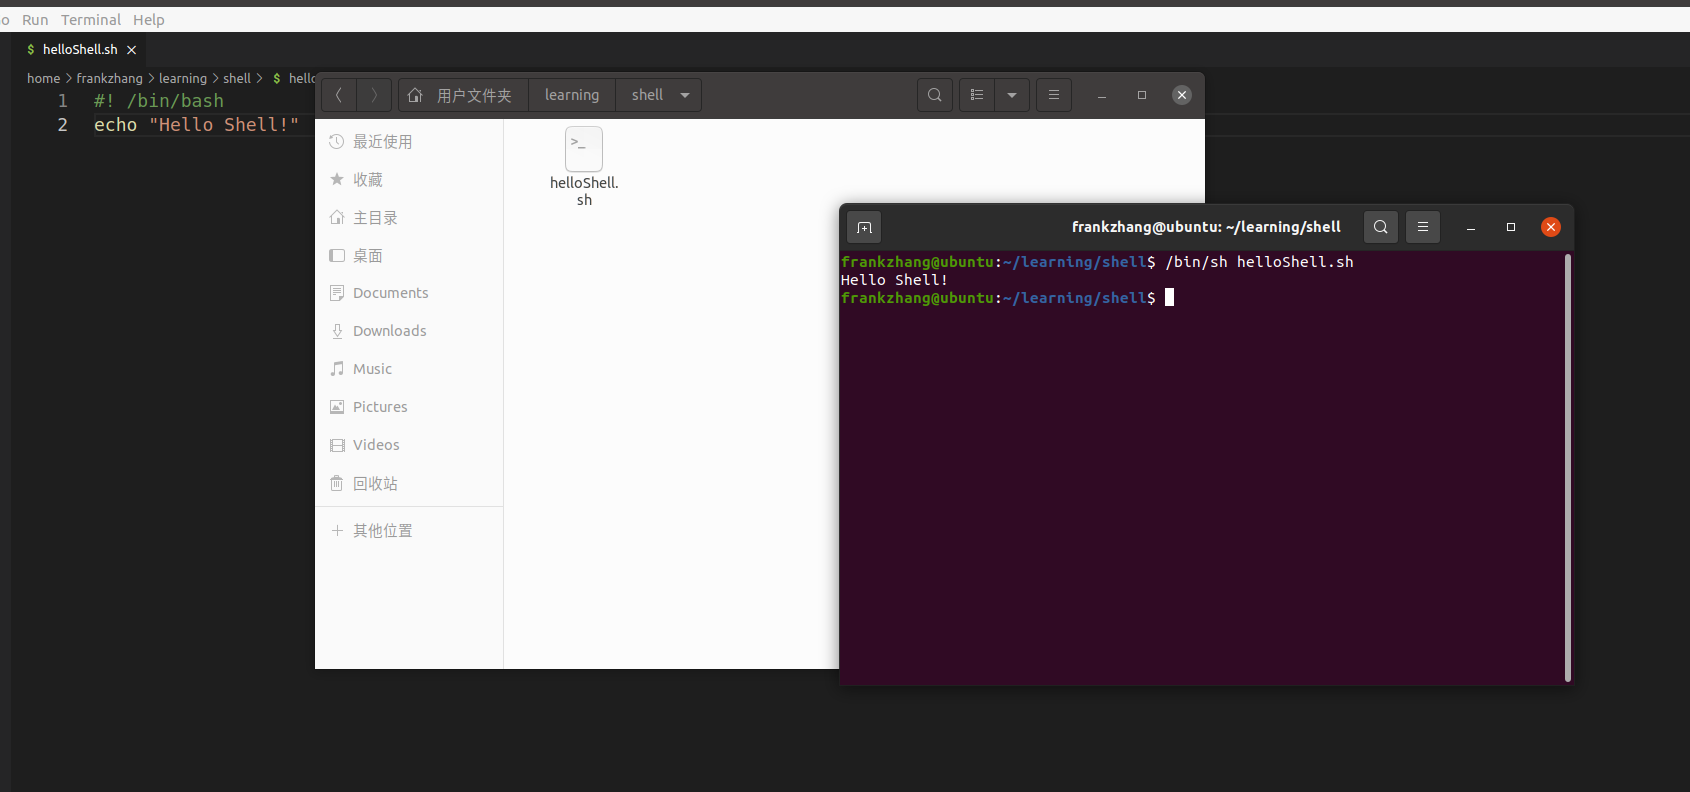Open view options dropdown arrow
1690x792 pixels.
(1012, 95)
